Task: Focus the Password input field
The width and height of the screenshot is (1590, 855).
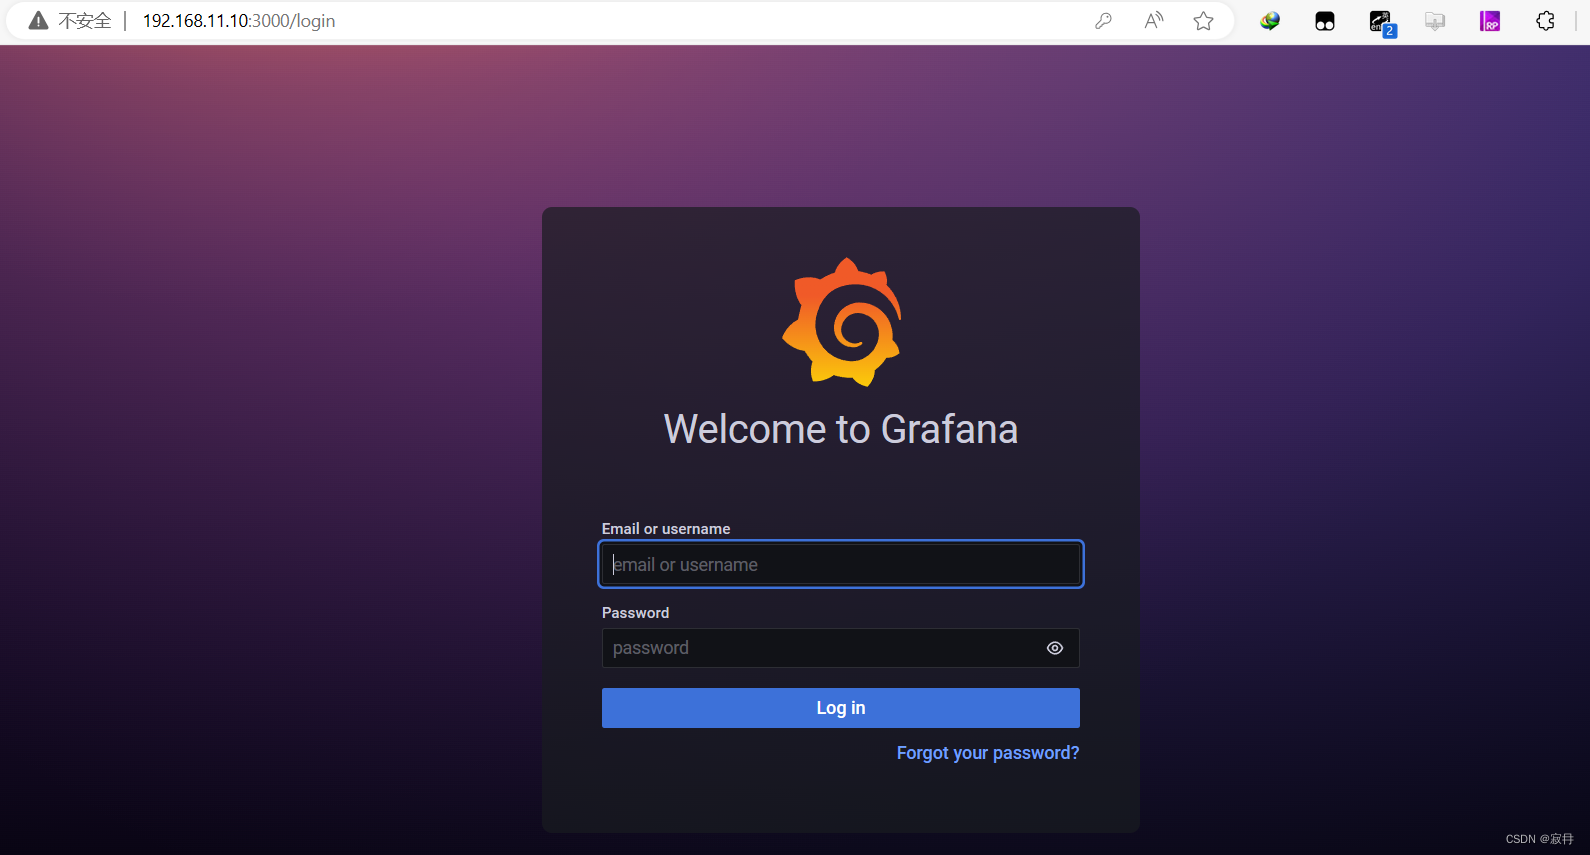Action: [x=841, y=648]
